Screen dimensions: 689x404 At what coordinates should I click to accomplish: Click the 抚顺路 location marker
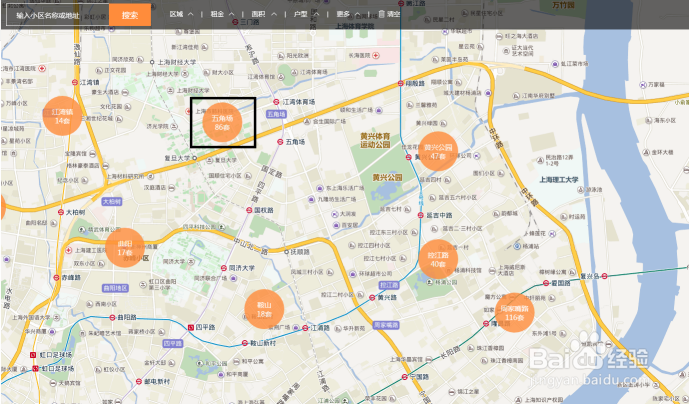286,252
